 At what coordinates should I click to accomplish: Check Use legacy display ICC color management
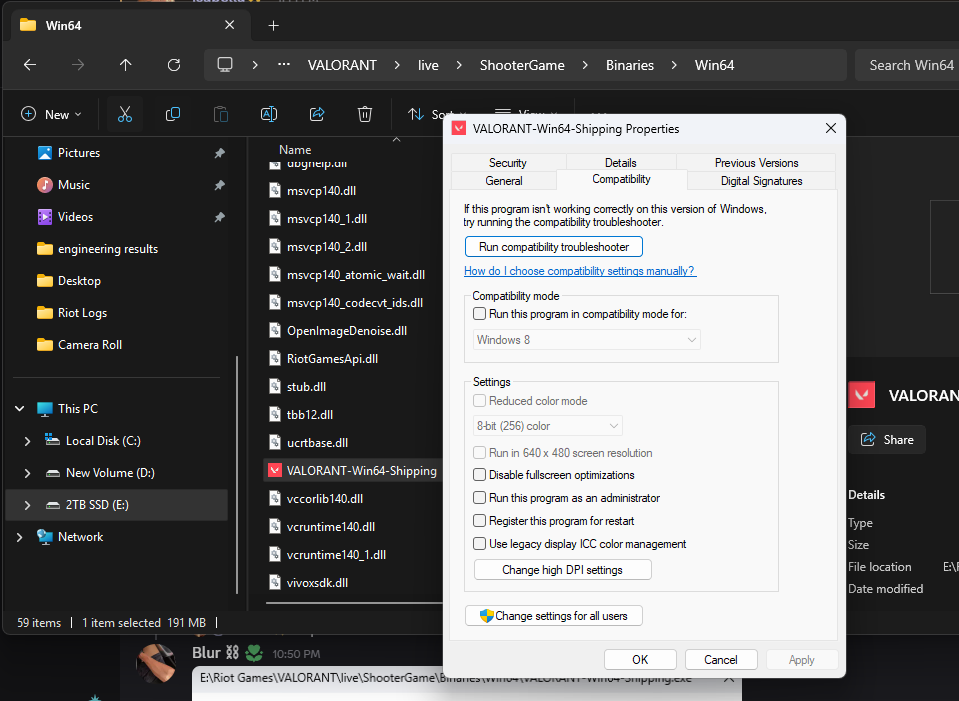480,544
